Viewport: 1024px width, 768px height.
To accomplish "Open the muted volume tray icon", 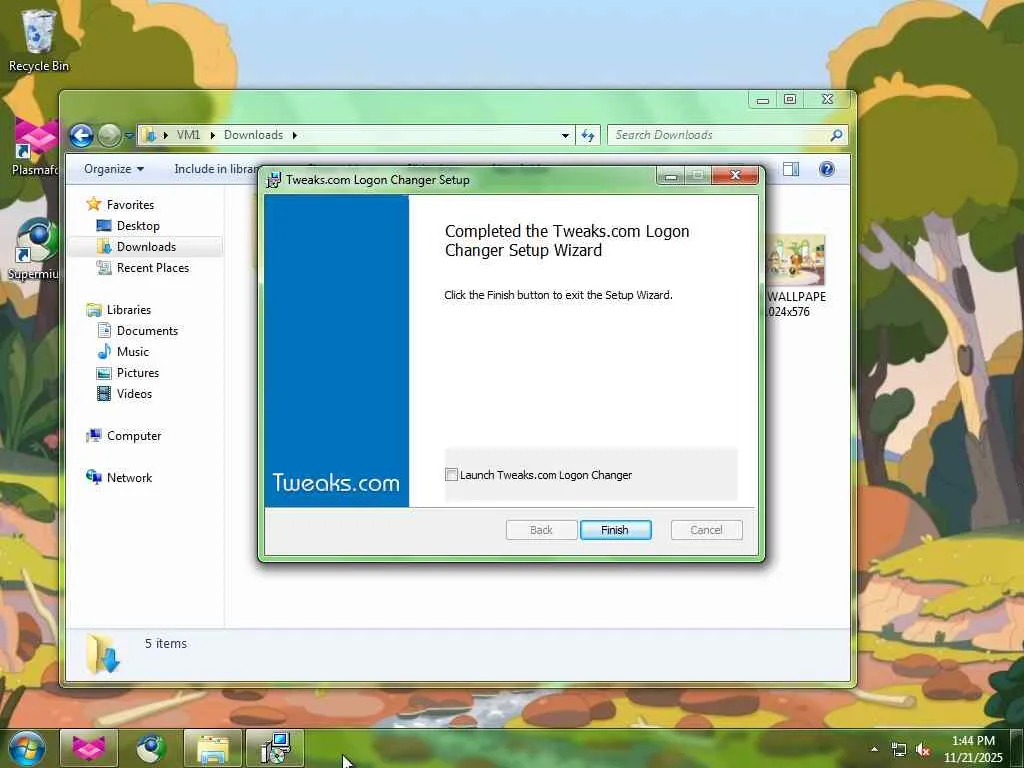I will tap(923, 750).
